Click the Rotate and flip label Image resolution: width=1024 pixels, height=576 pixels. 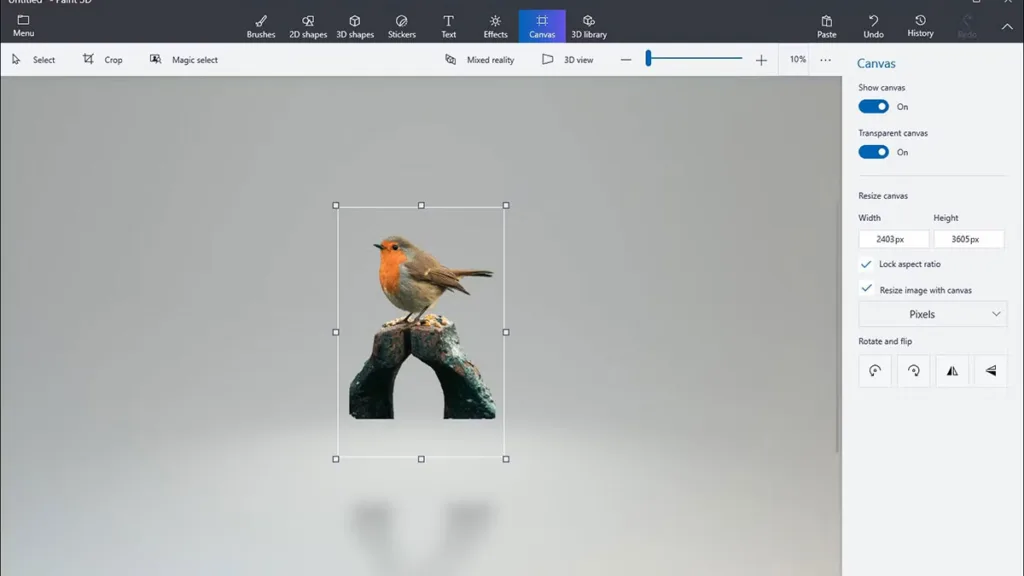click(x=885, y=341)
